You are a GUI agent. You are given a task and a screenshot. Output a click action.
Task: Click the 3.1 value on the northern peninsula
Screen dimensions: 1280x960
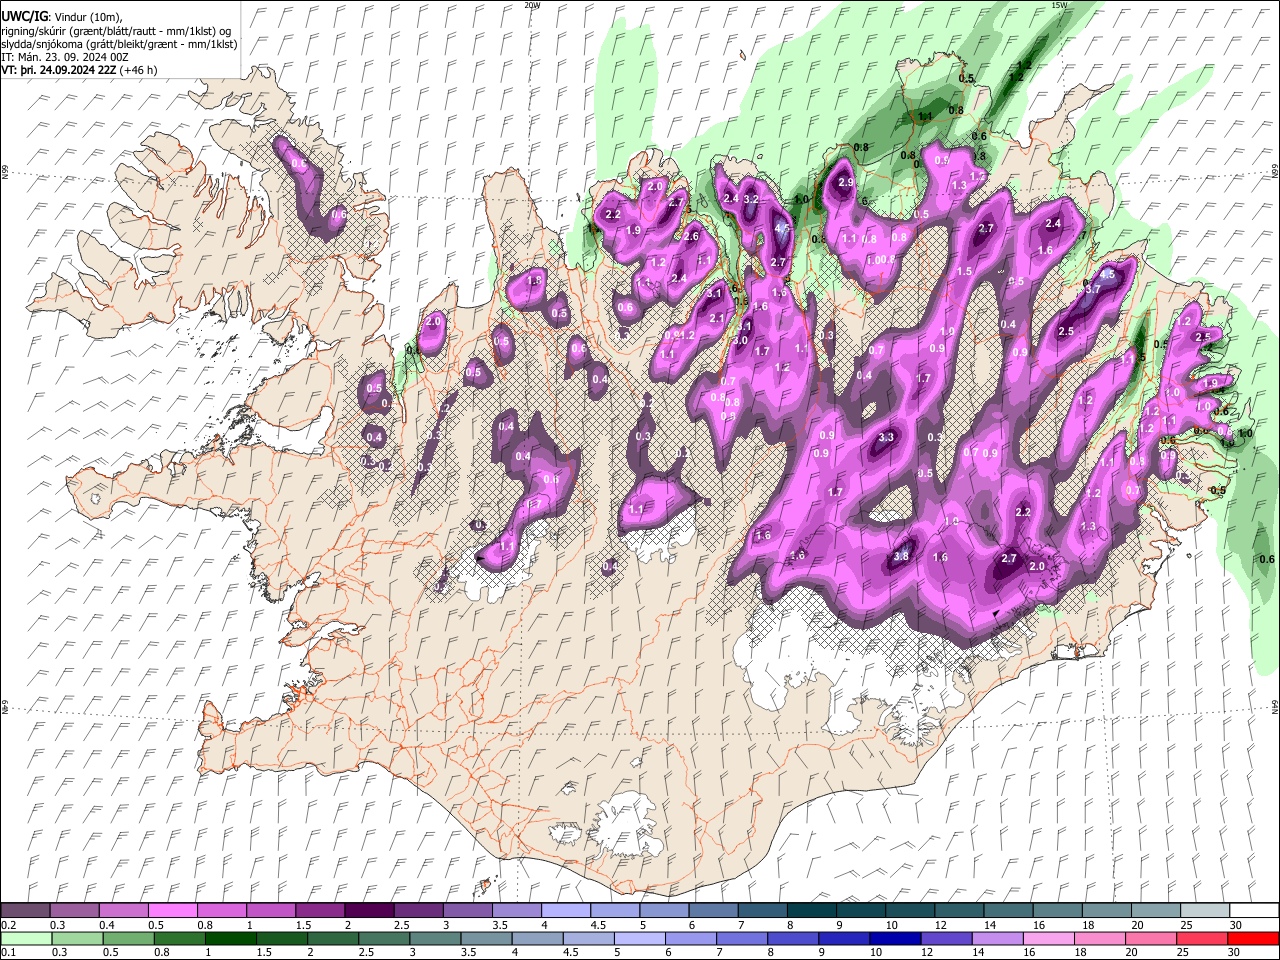tap(714, 294)
